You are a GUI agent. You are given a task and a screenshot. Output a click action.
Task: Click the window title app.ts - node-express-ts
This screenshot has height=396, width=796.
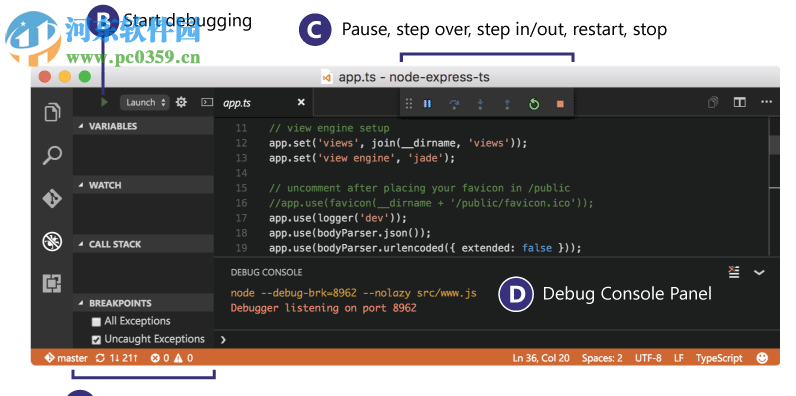[414, 77]
